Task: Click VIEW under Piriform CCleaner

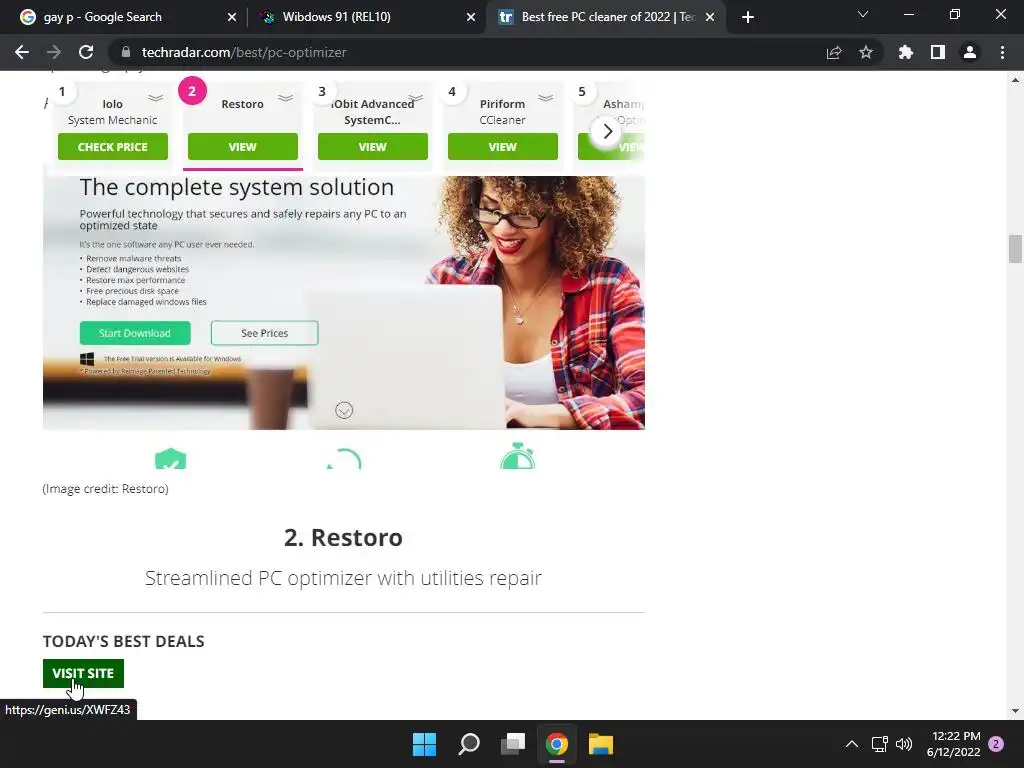Action: (x=502, y=147)
